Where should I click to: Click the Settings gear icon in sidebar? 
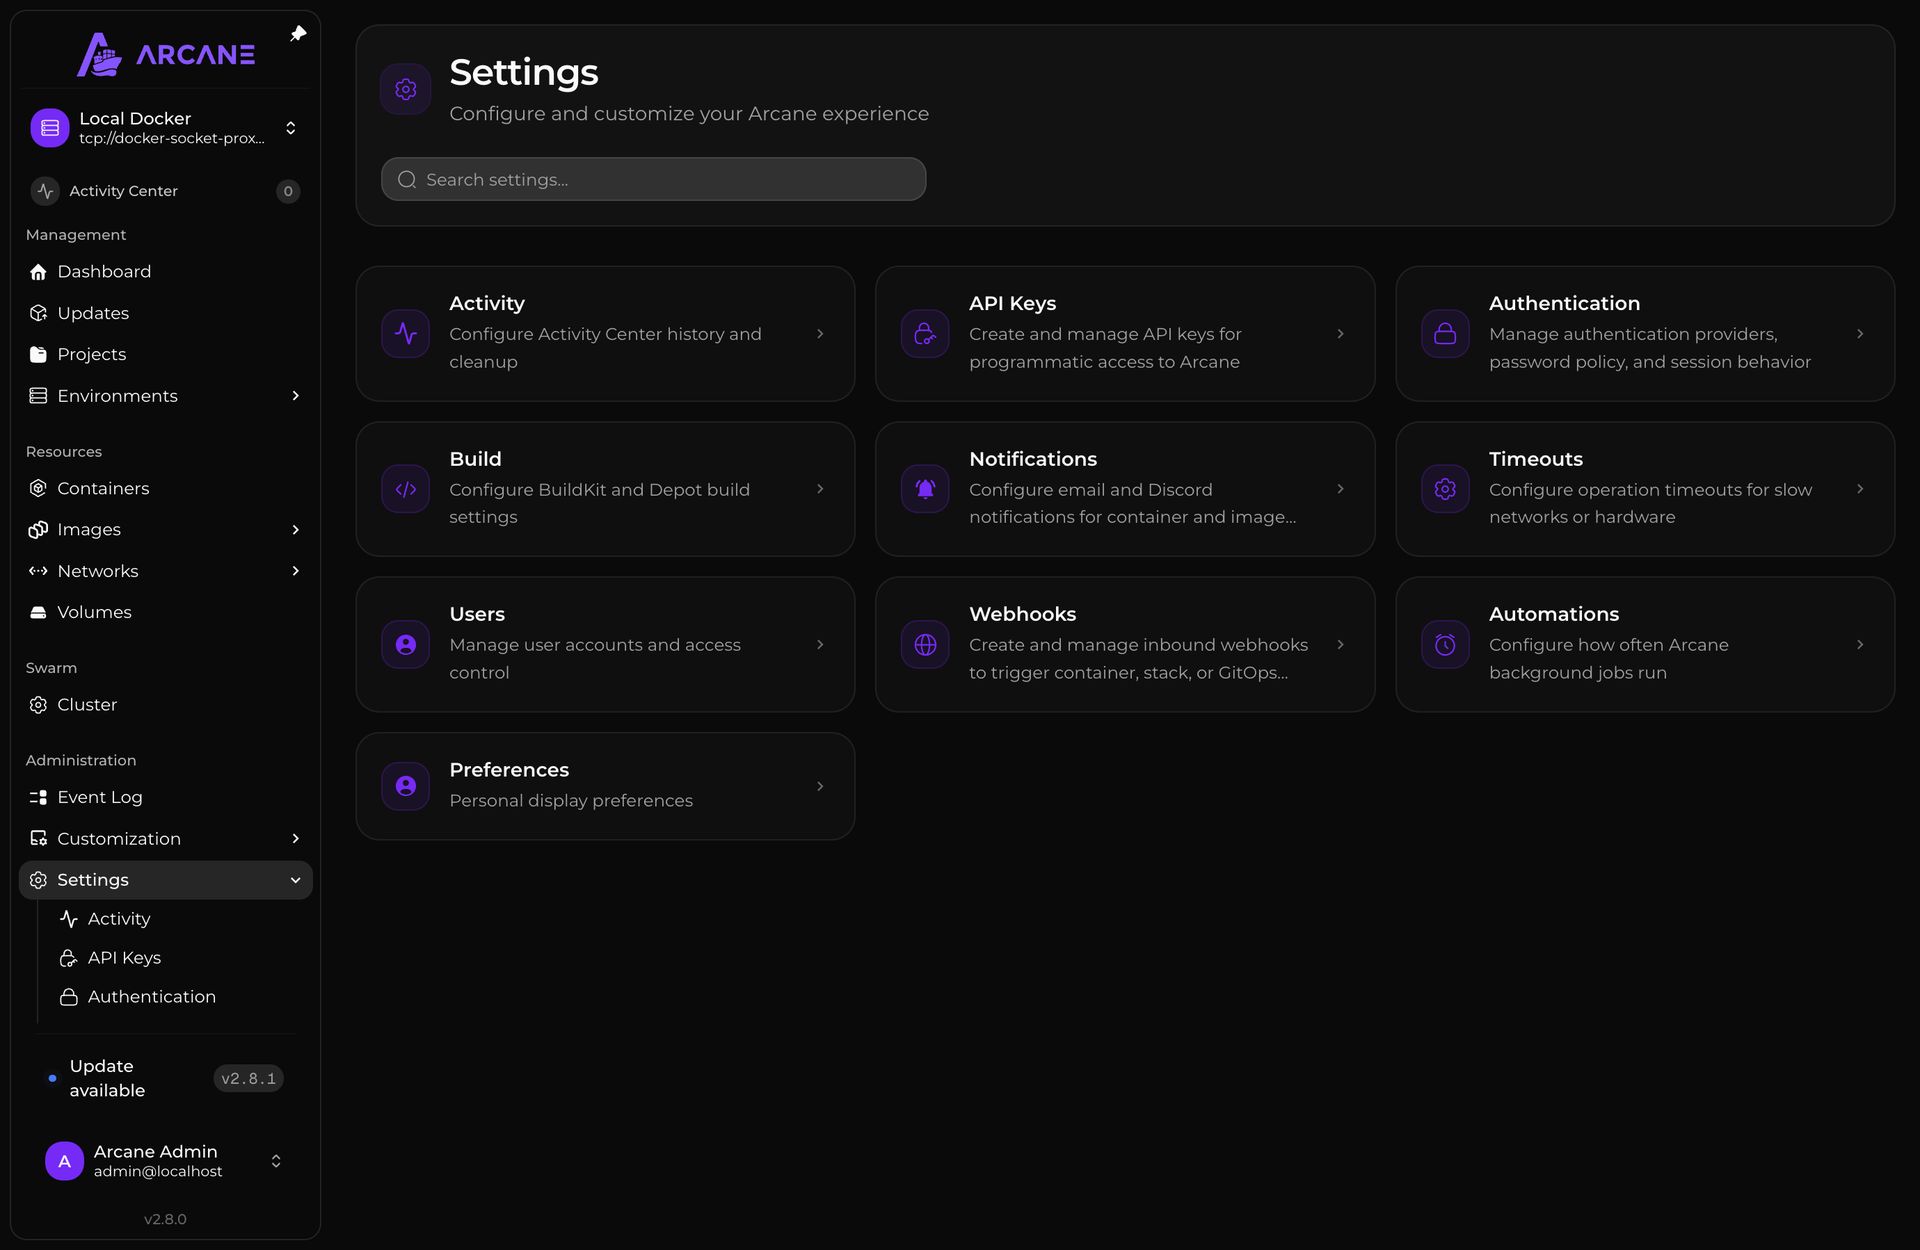tap(38, 880)
